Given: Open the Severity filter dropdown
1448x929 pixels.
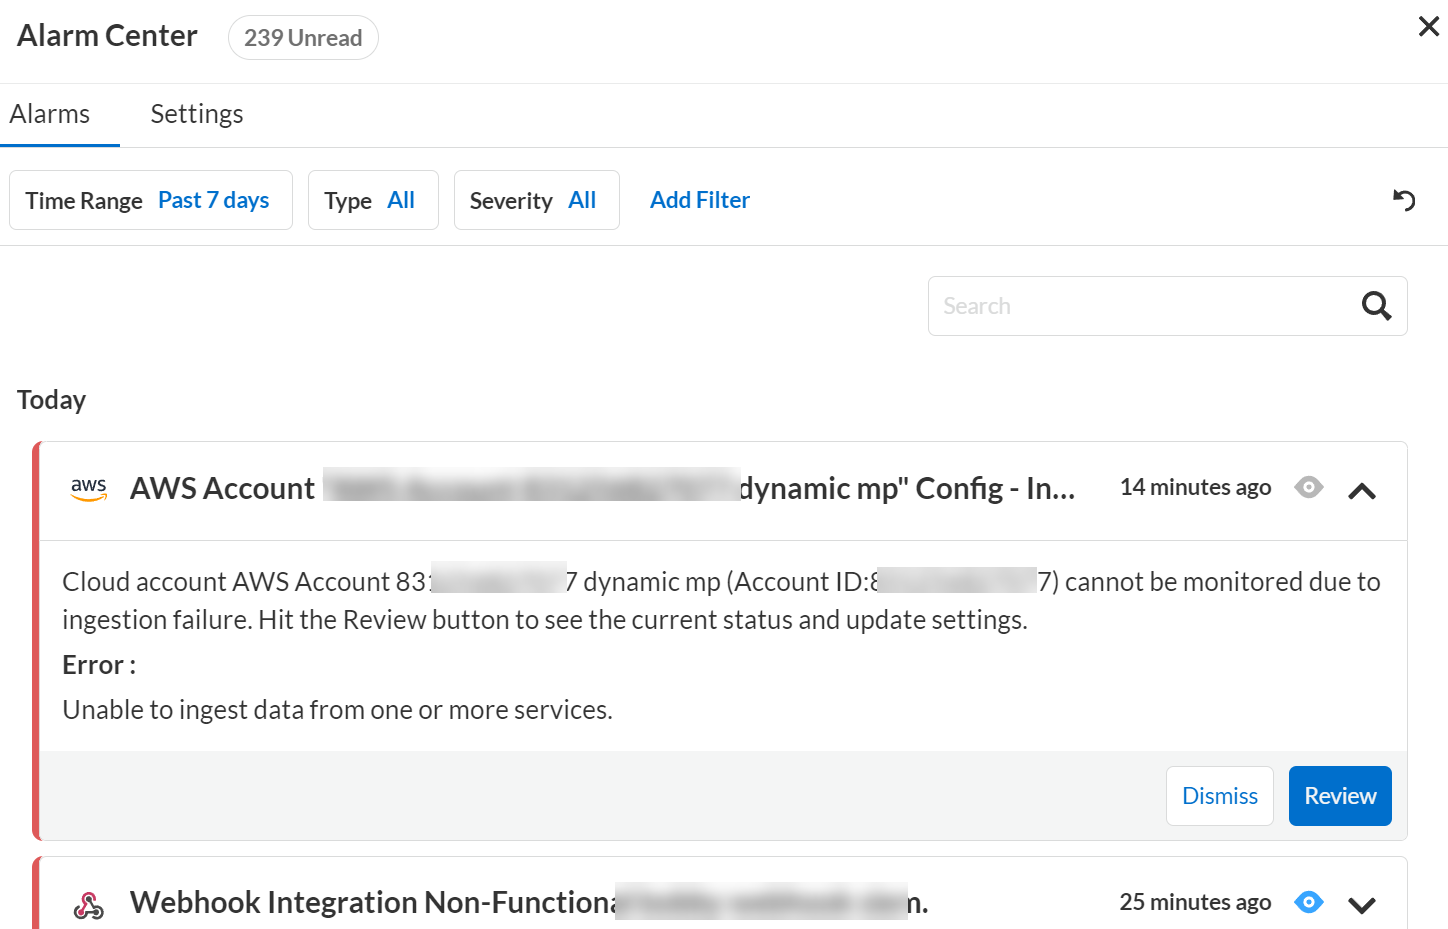Looking at the screenshot, I should (537, 200).
